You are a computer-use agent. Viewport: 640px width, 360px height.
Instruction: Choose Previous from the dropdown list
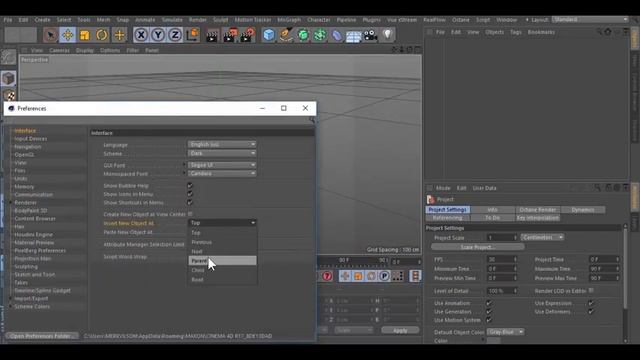[x=222, y=242]
